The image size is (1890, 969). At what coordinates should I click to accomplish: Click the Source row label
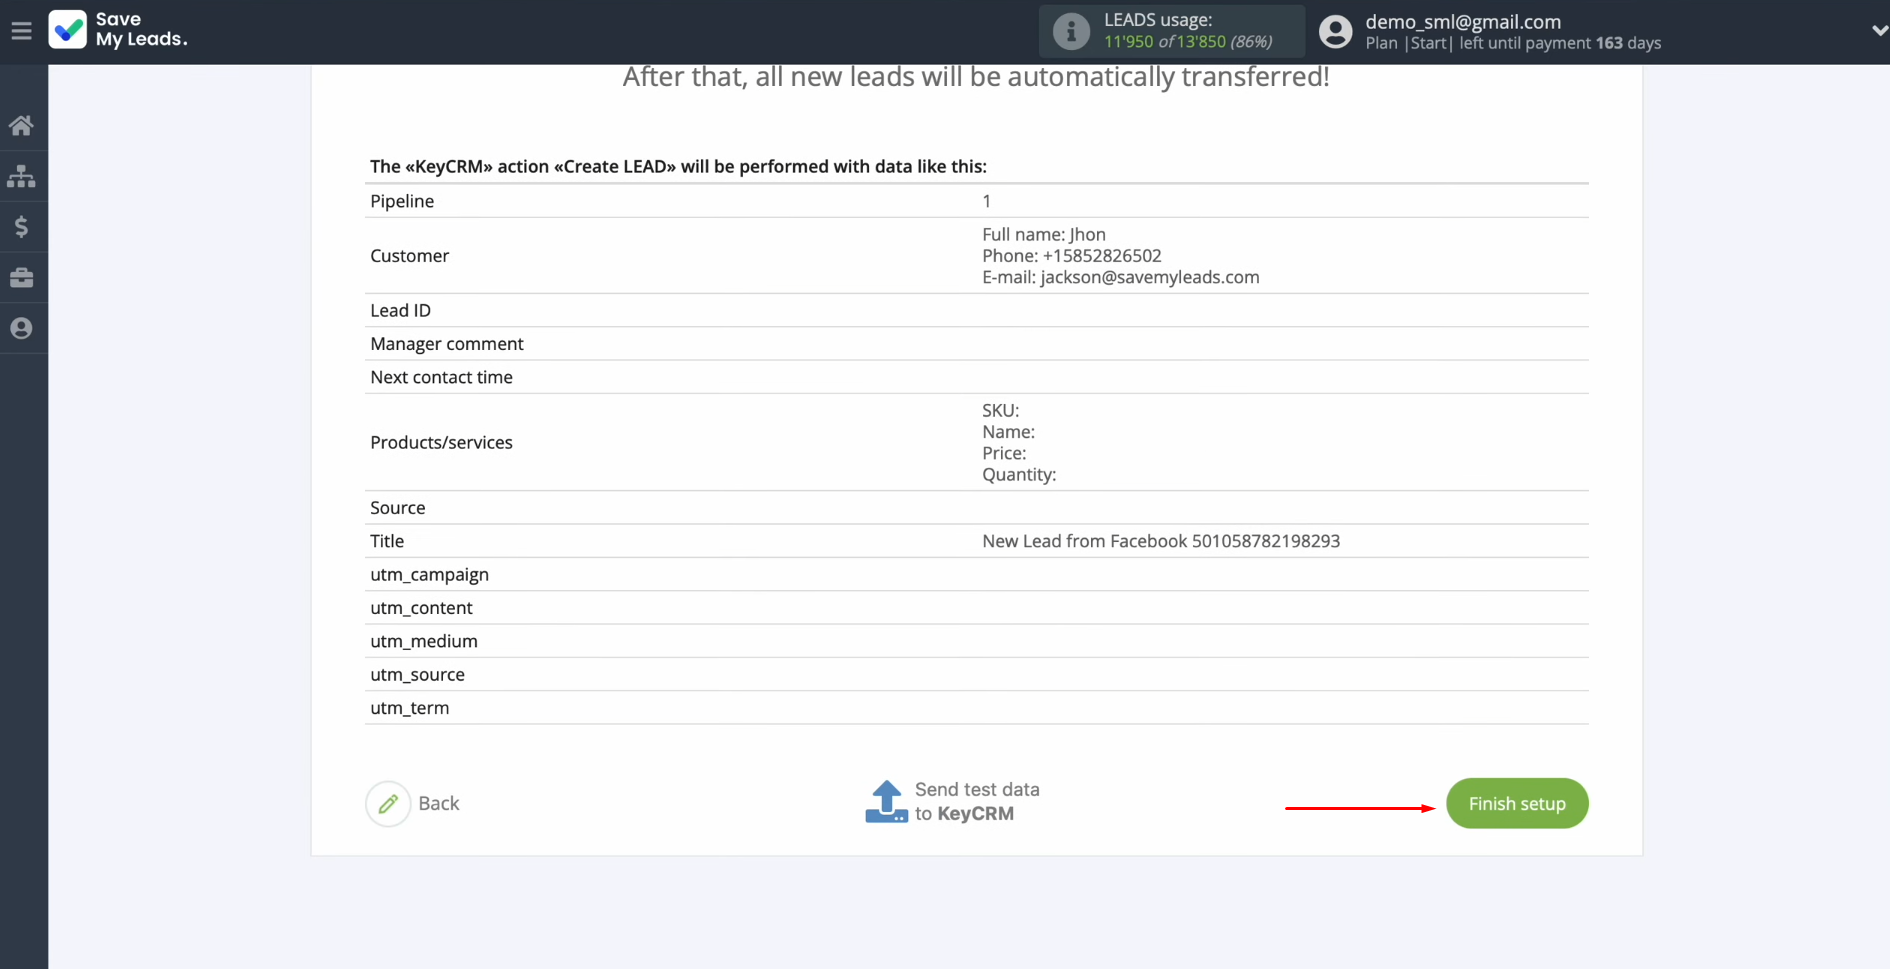[398, 507]
